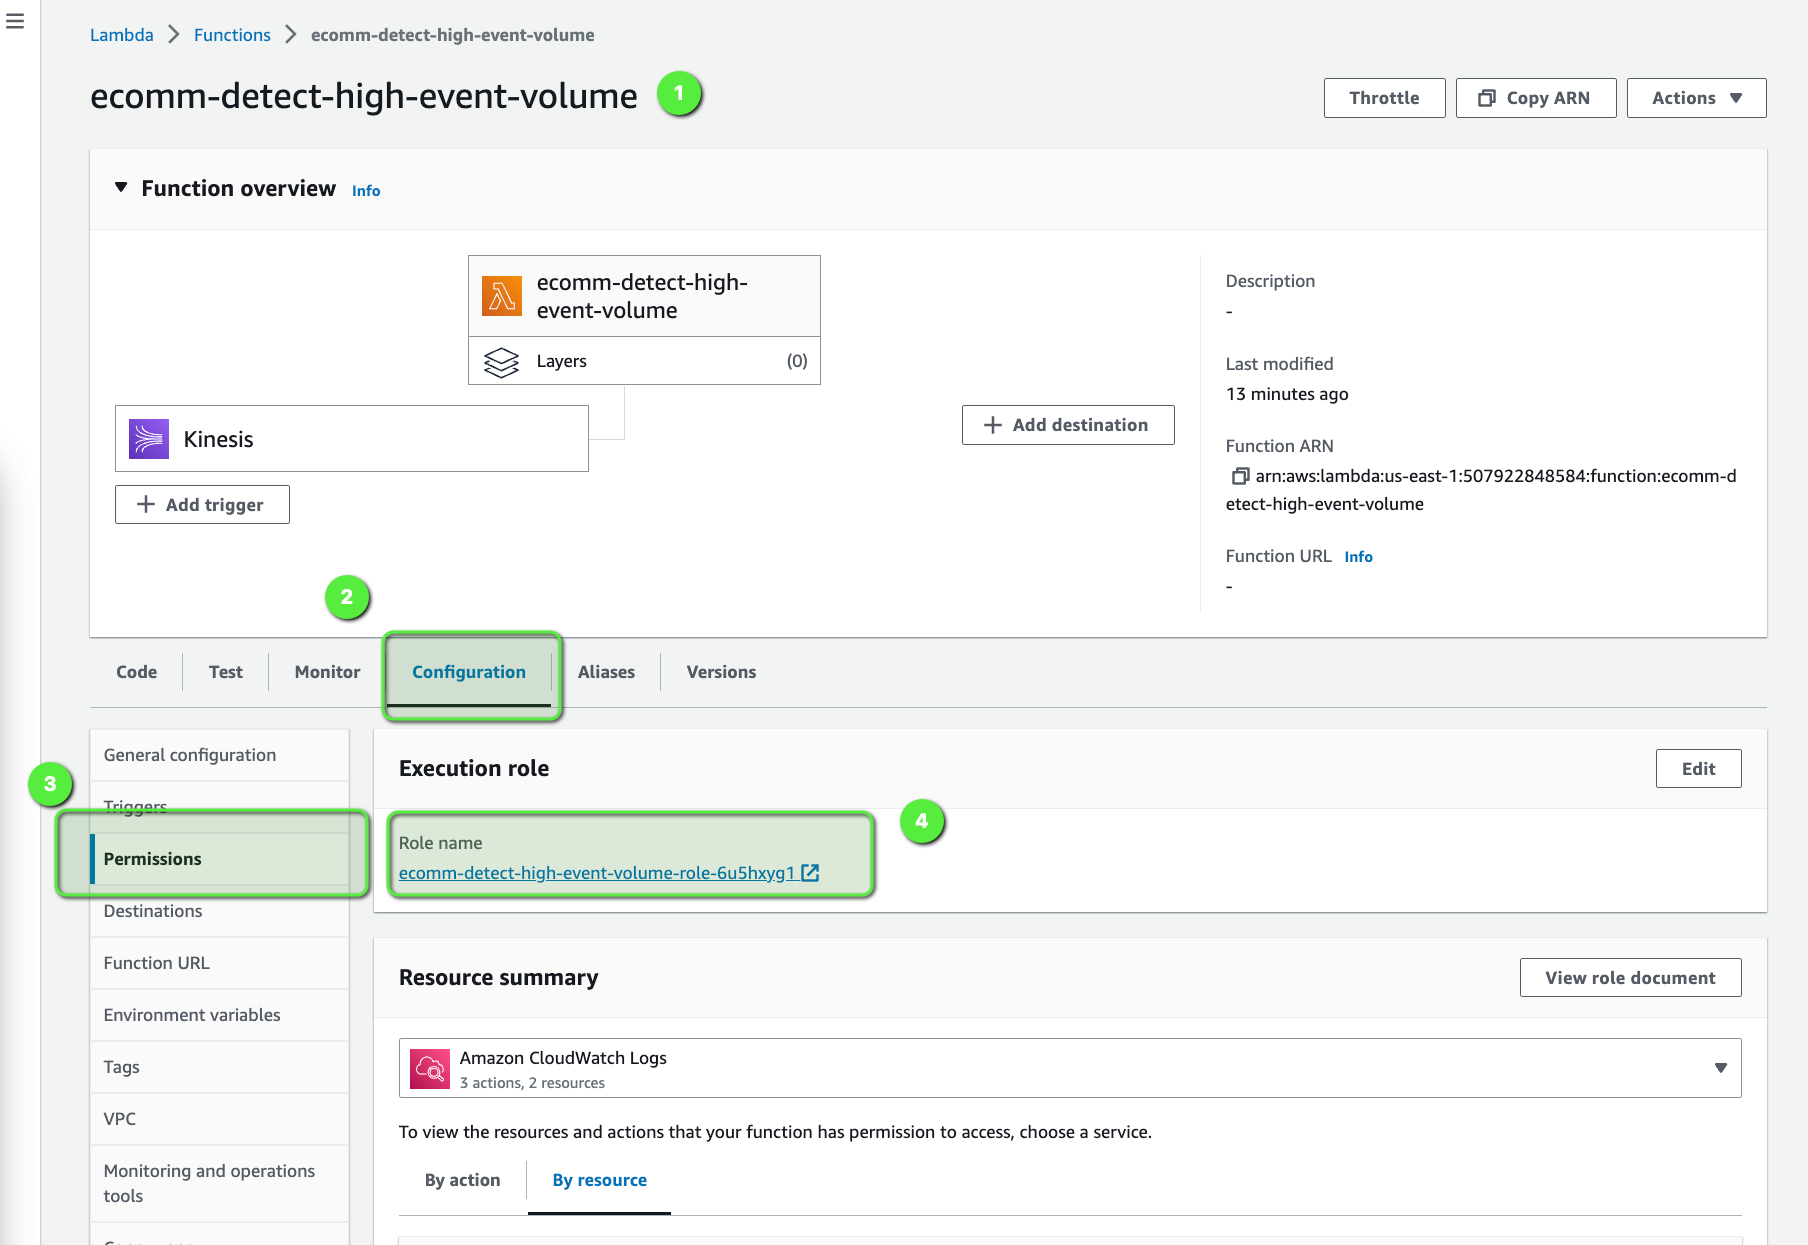Click the '13 minutes ago' last modified text

point(1287,394)
